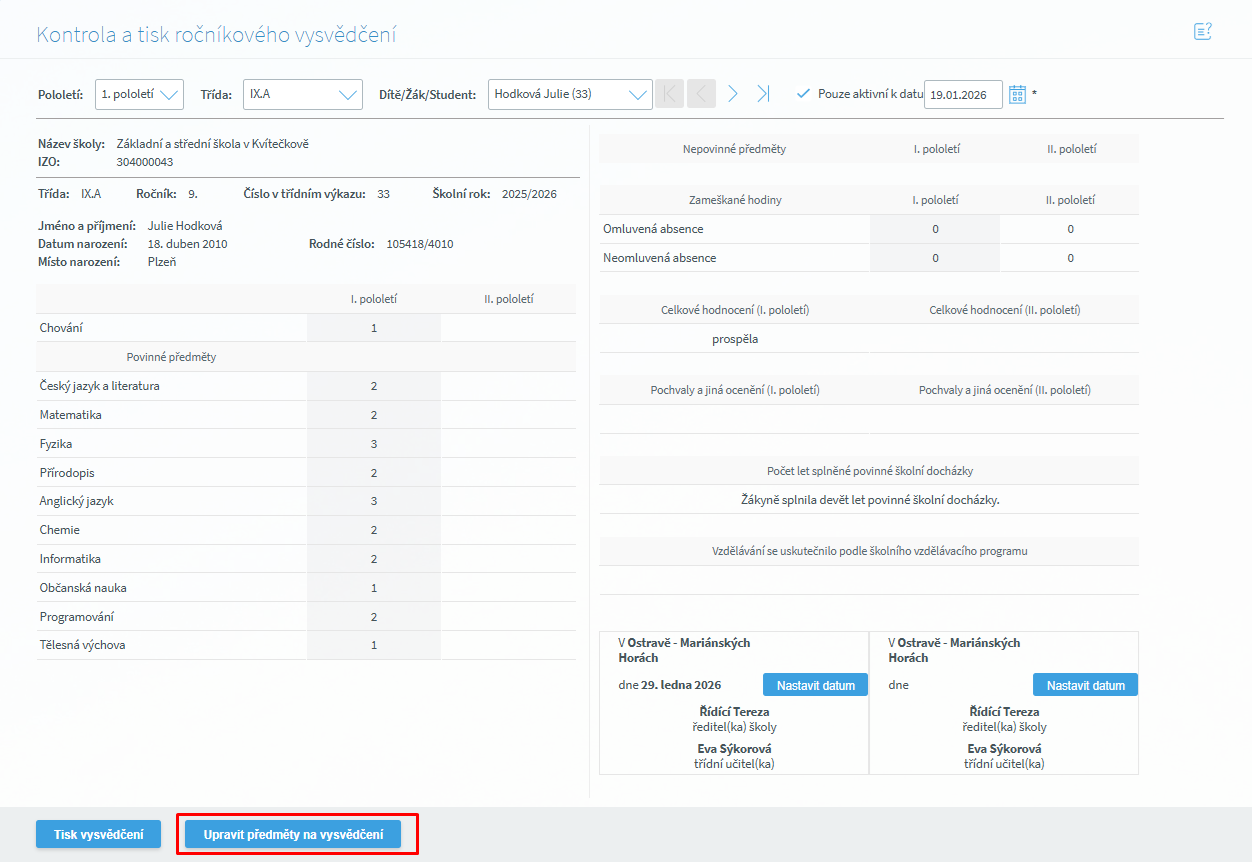Expand the Pololetí dropdown
Screen dimensions: 1252x862
point(140,94)
